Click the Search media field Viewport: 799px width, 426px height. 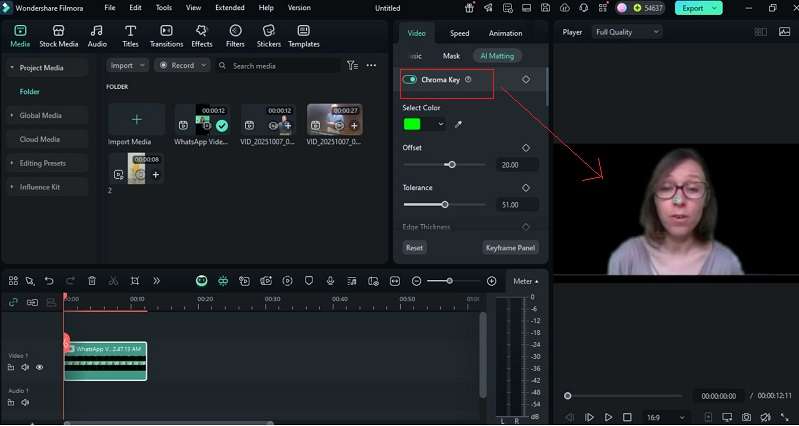coord(278,66)
